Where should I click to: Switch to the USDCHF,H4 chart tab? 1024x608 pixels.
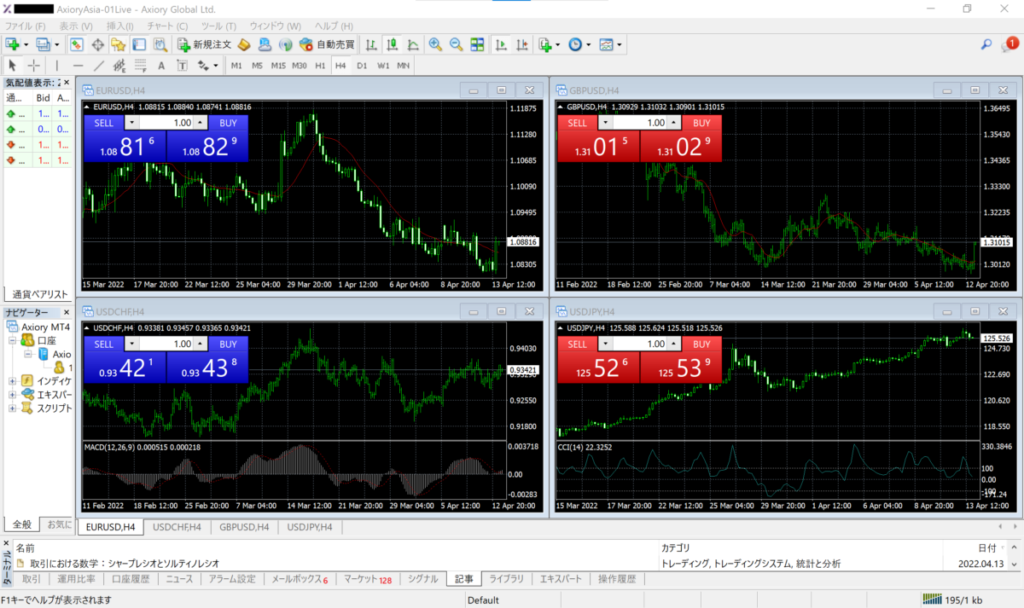[x=177, y=527]
